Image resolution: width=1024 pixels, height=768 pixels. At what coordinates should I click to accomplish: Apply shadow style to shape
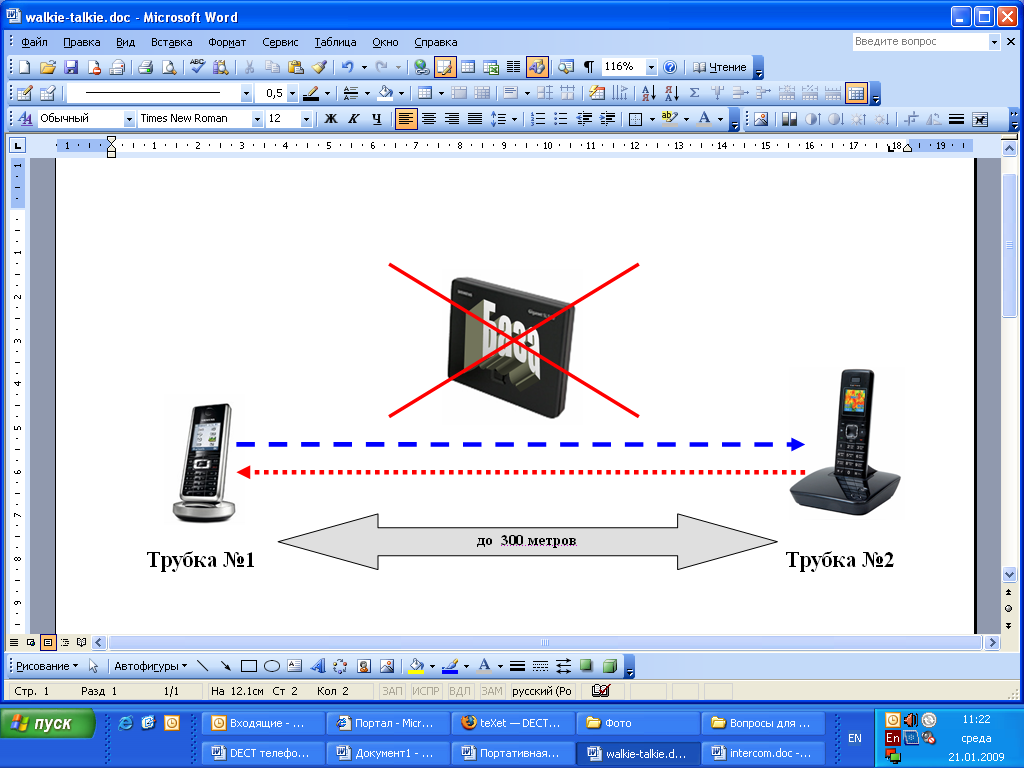(x=586, y=666)
